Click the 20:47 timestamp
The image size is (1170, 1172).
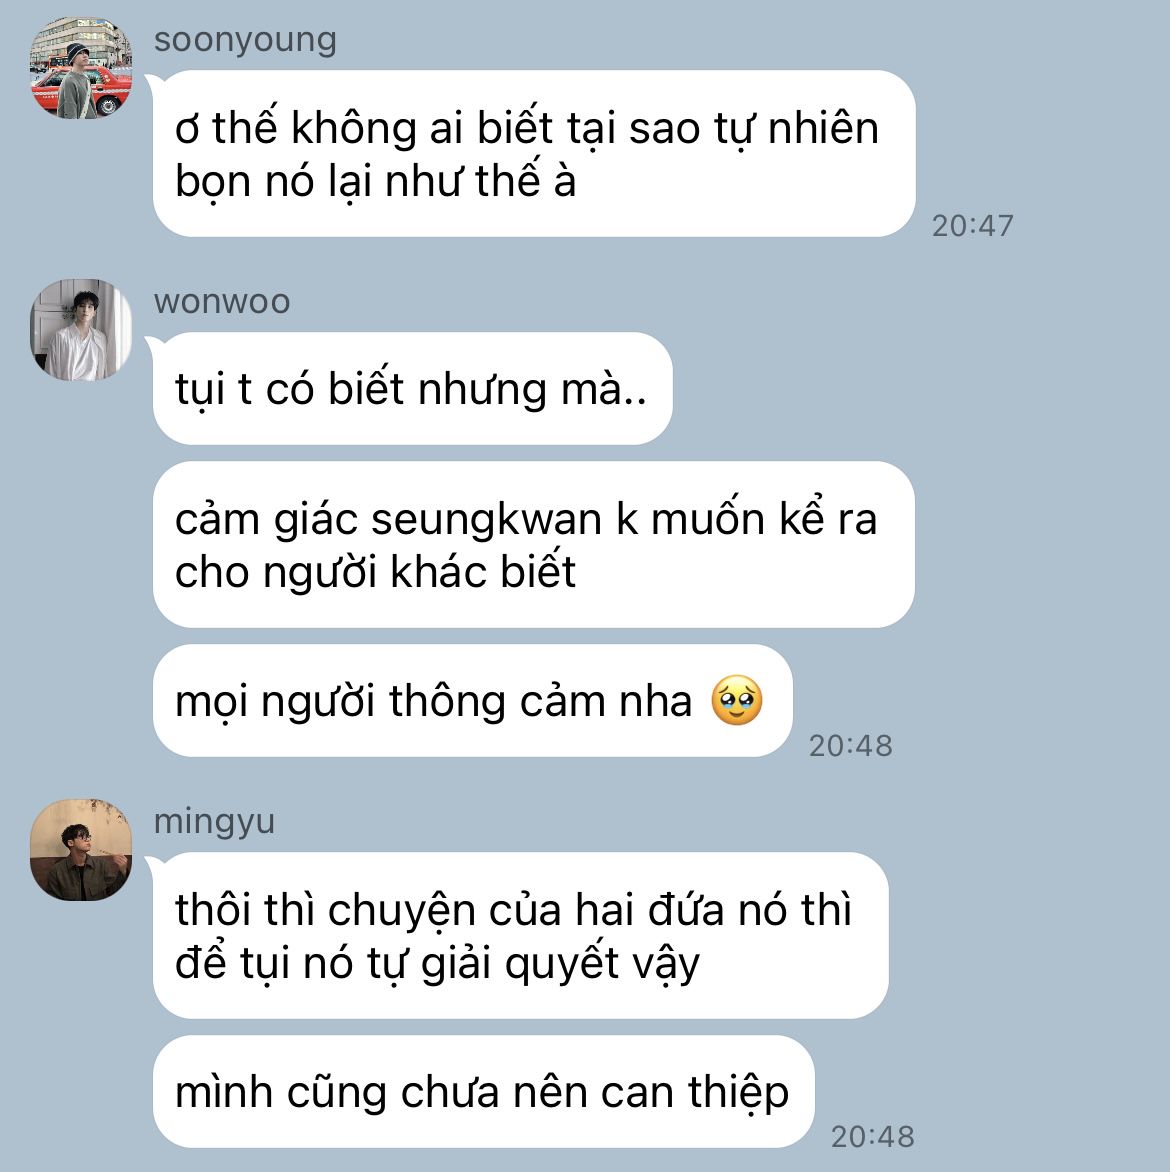(x=973, y=226)
